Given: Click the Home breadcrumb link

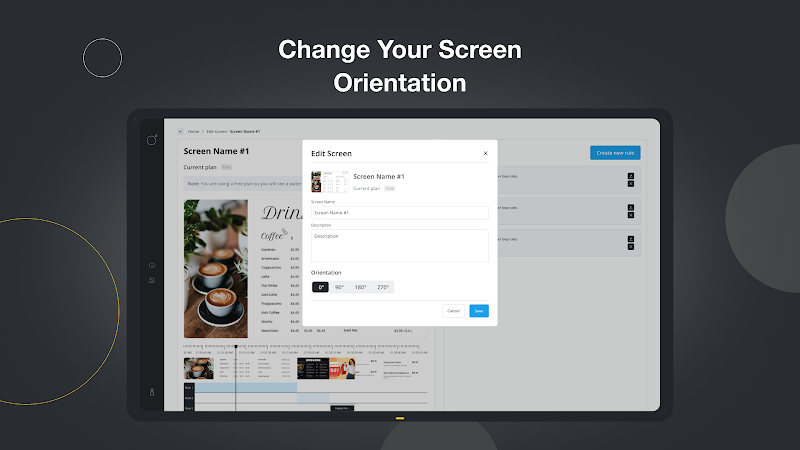Looking at the screenshot, I should (x=193, y=131).
